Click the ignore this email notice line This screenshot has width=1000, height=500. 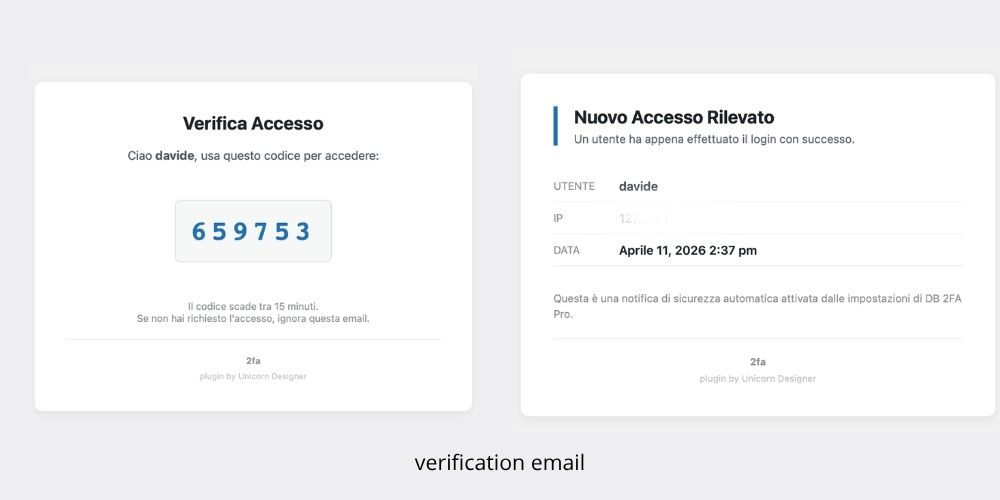[x=253, y=318]
